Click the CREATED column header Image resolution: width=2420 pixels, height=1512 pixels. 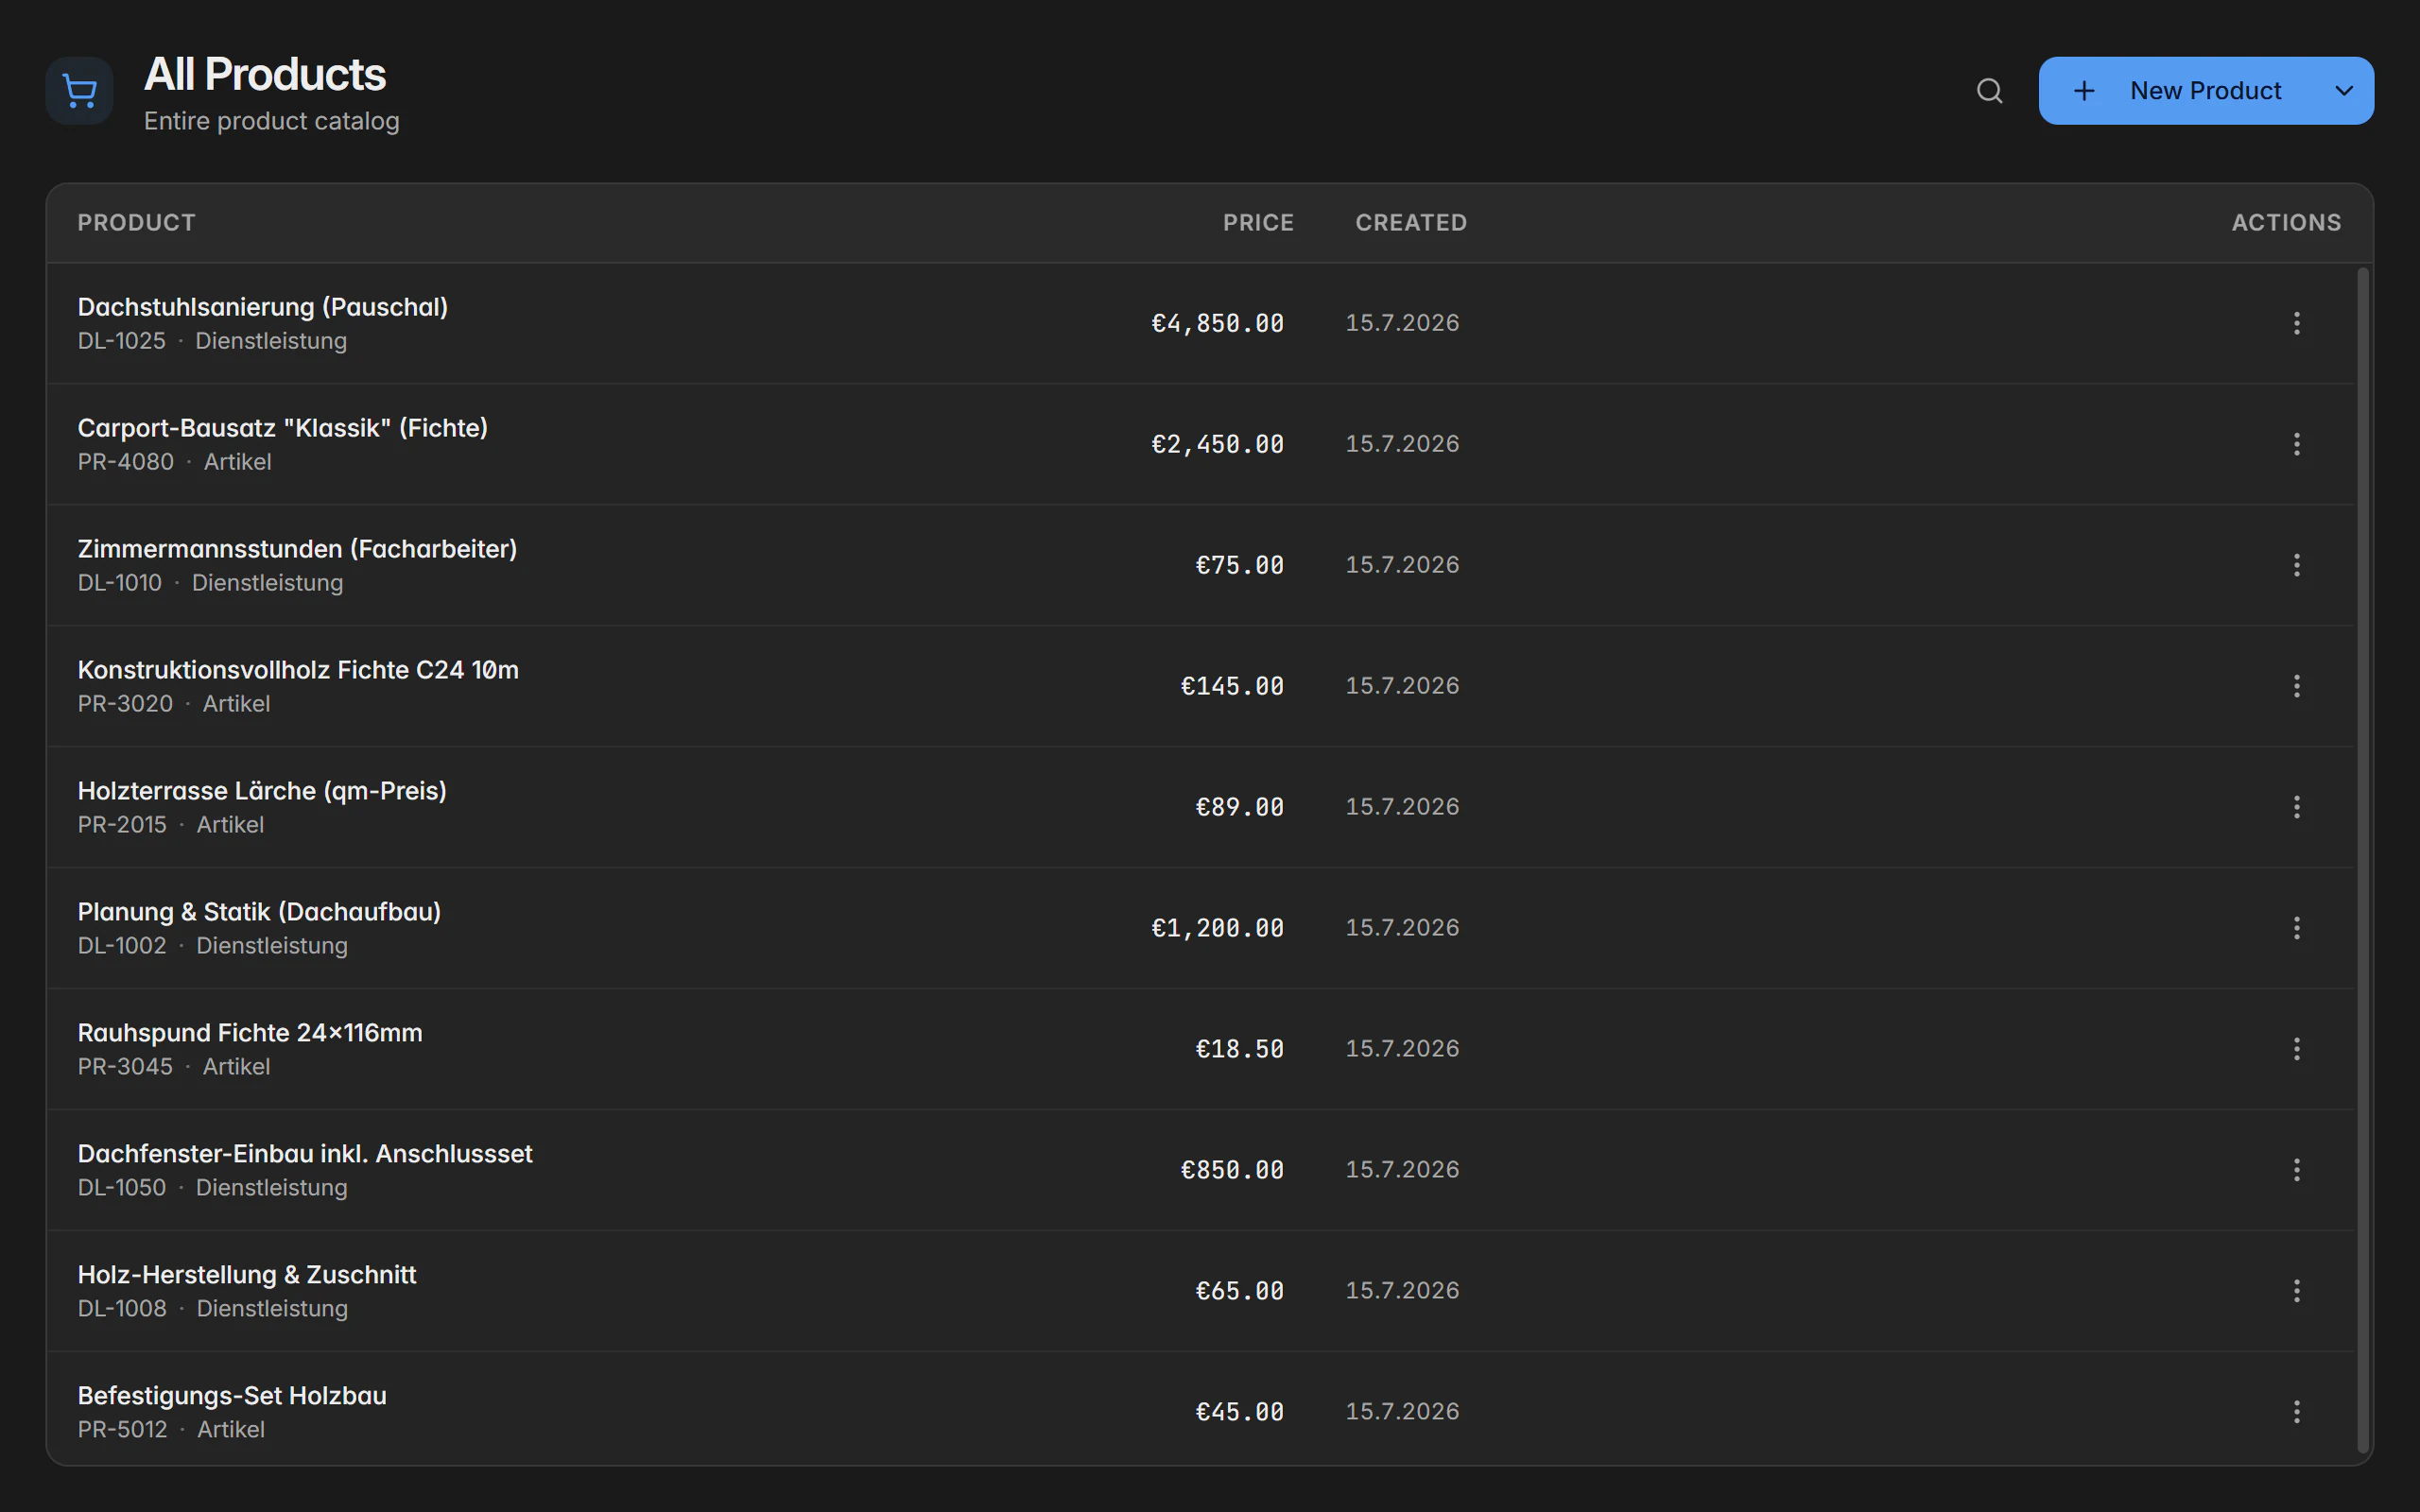1411,223
